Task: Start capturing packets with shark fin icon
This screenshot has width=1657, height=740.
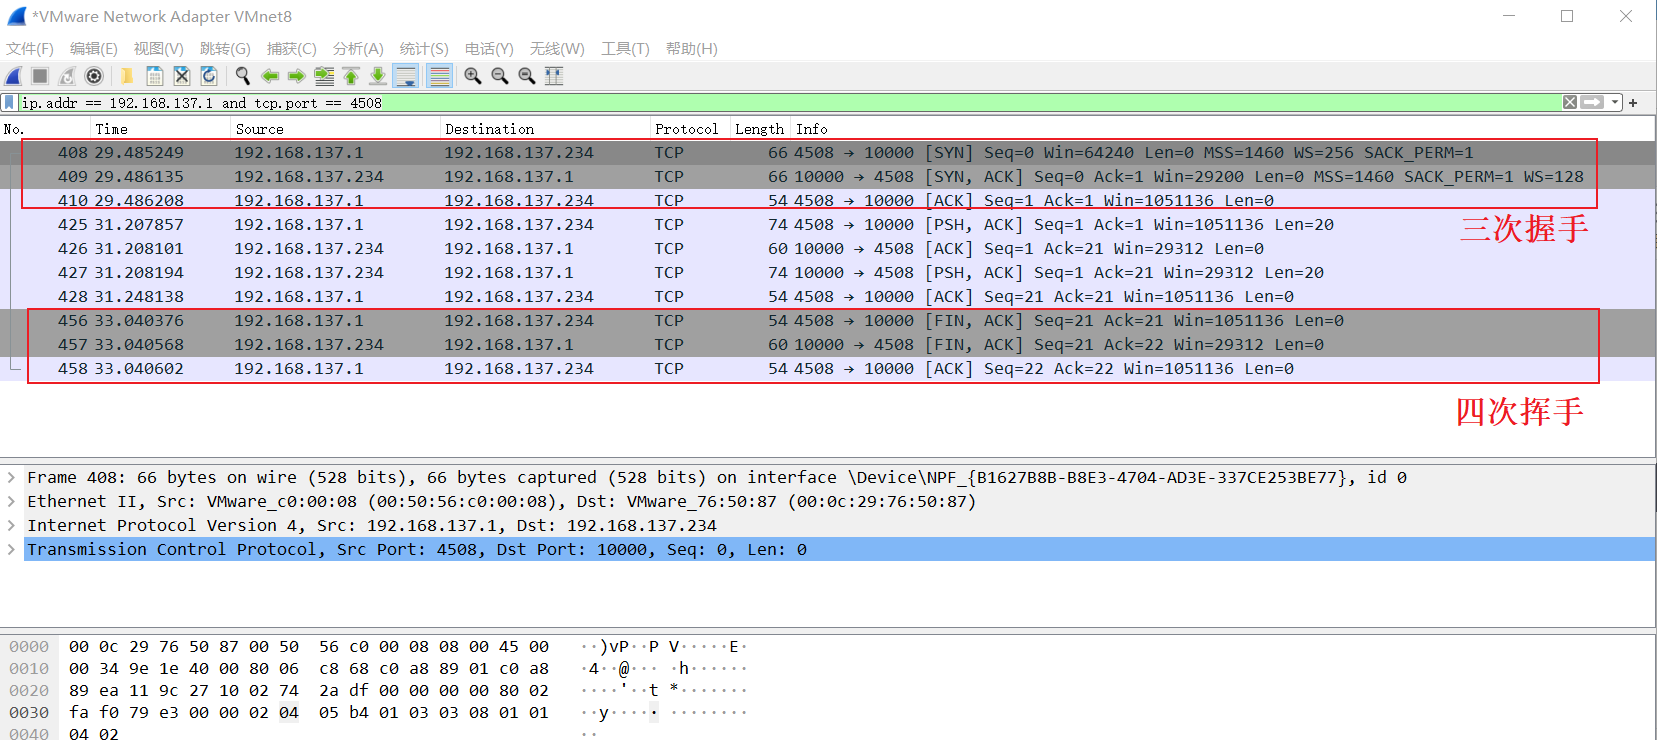Action: (14, 76)
